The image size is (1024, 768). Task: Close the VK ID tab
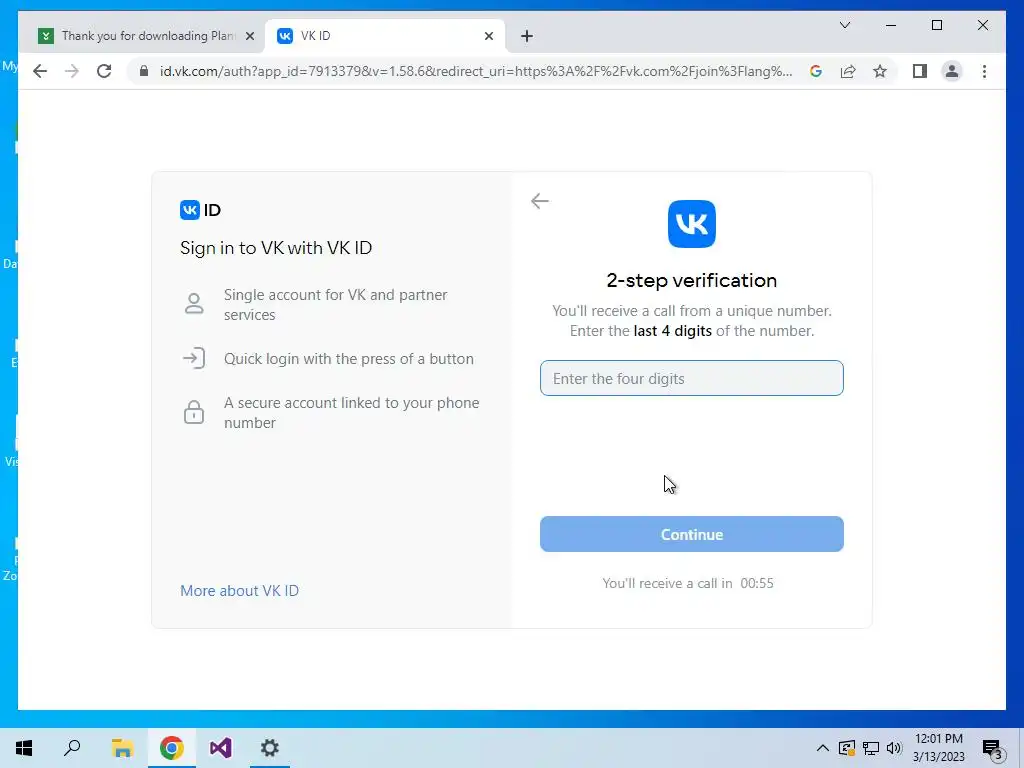488,36
